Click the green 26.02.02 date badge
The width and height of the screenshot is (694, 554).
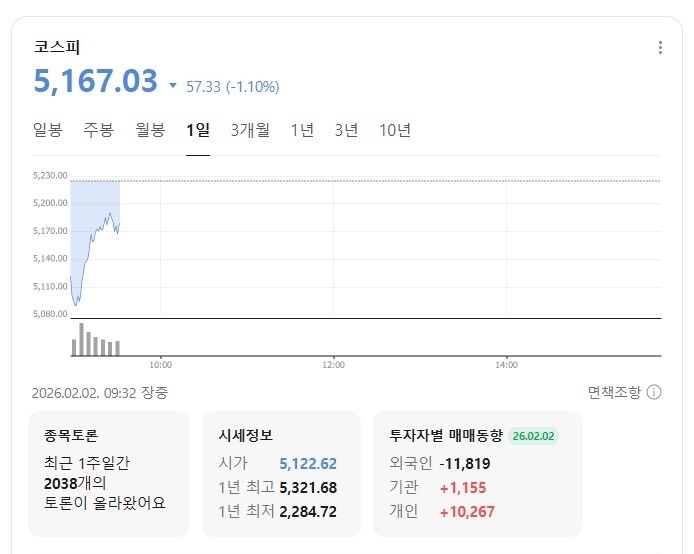(x=534, y=436)
